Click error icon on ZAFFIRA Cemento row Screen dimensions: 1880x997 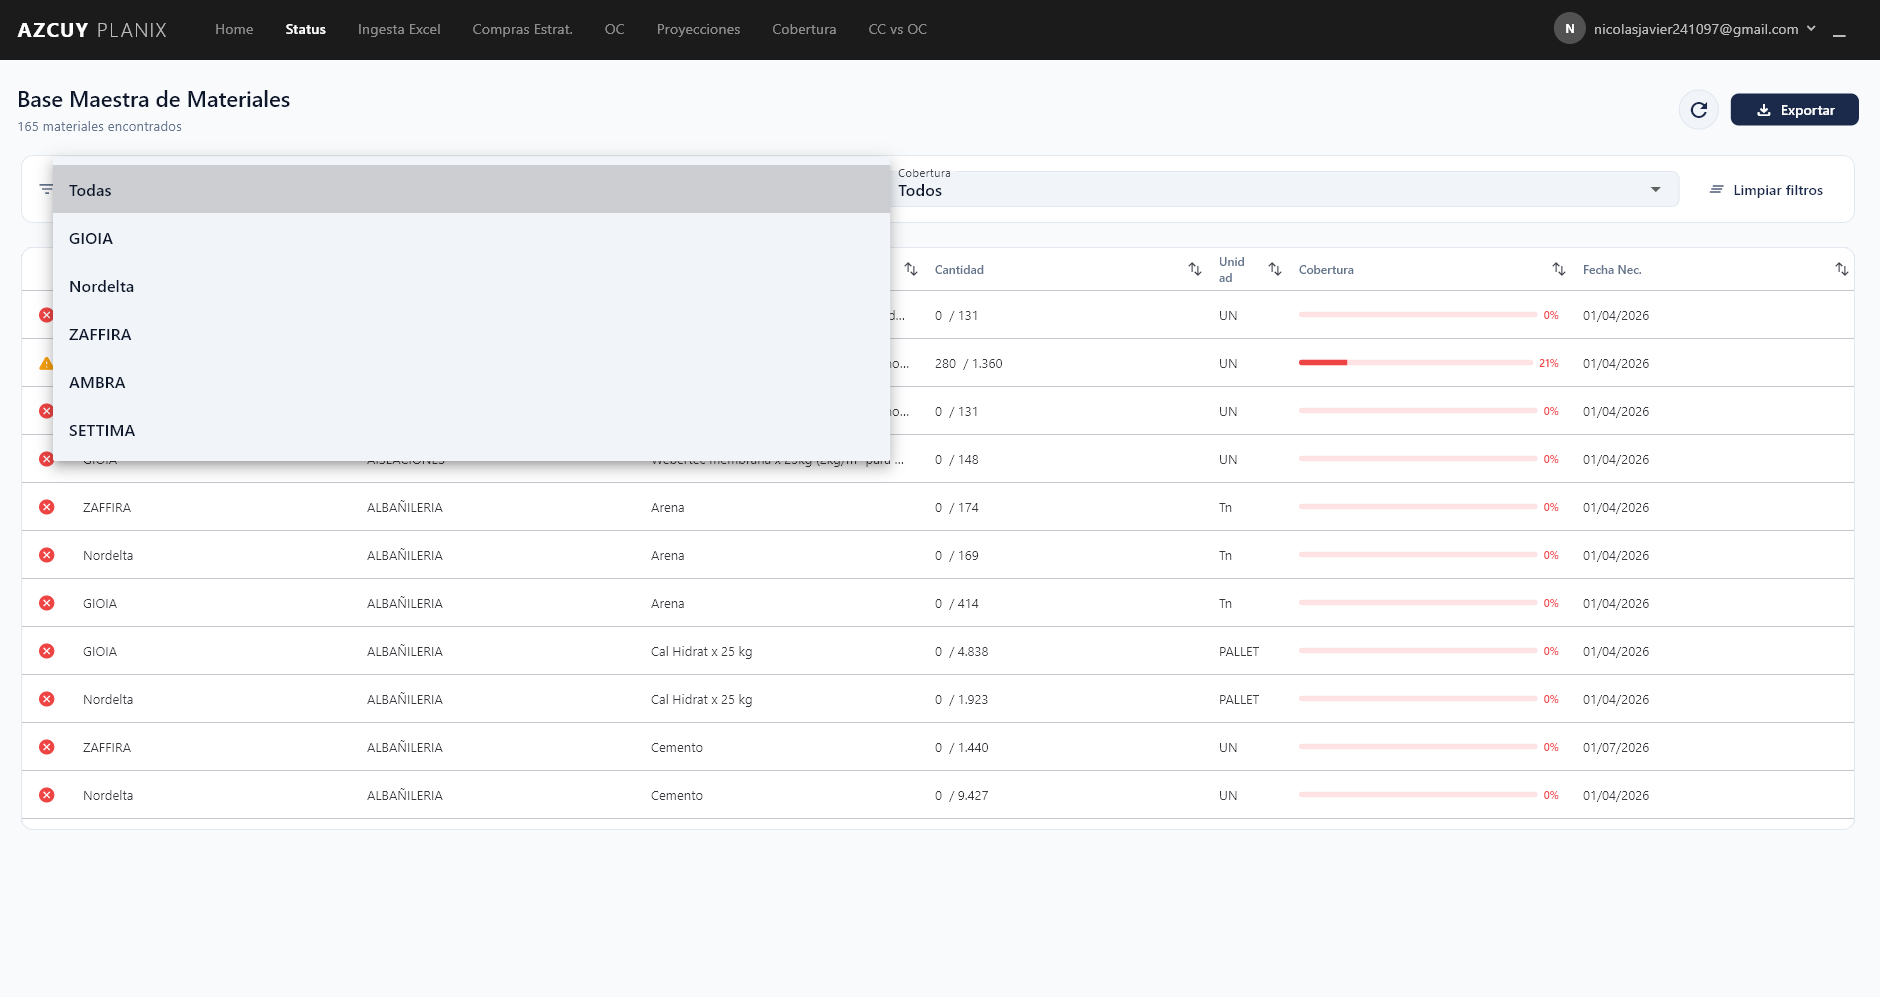[x=47, y=747]
